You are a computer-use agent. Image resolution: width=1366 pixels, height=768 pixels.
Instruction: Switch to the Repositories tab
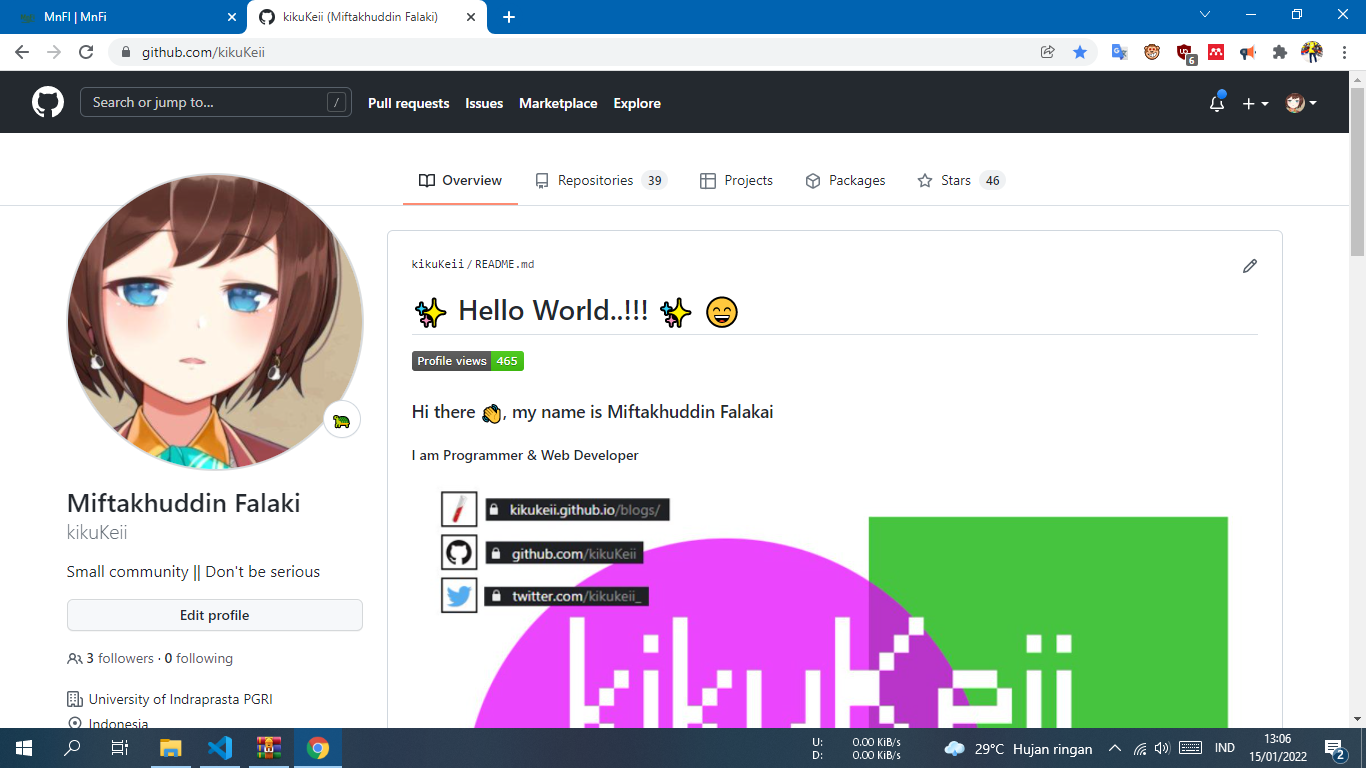[x=600, y=180]
